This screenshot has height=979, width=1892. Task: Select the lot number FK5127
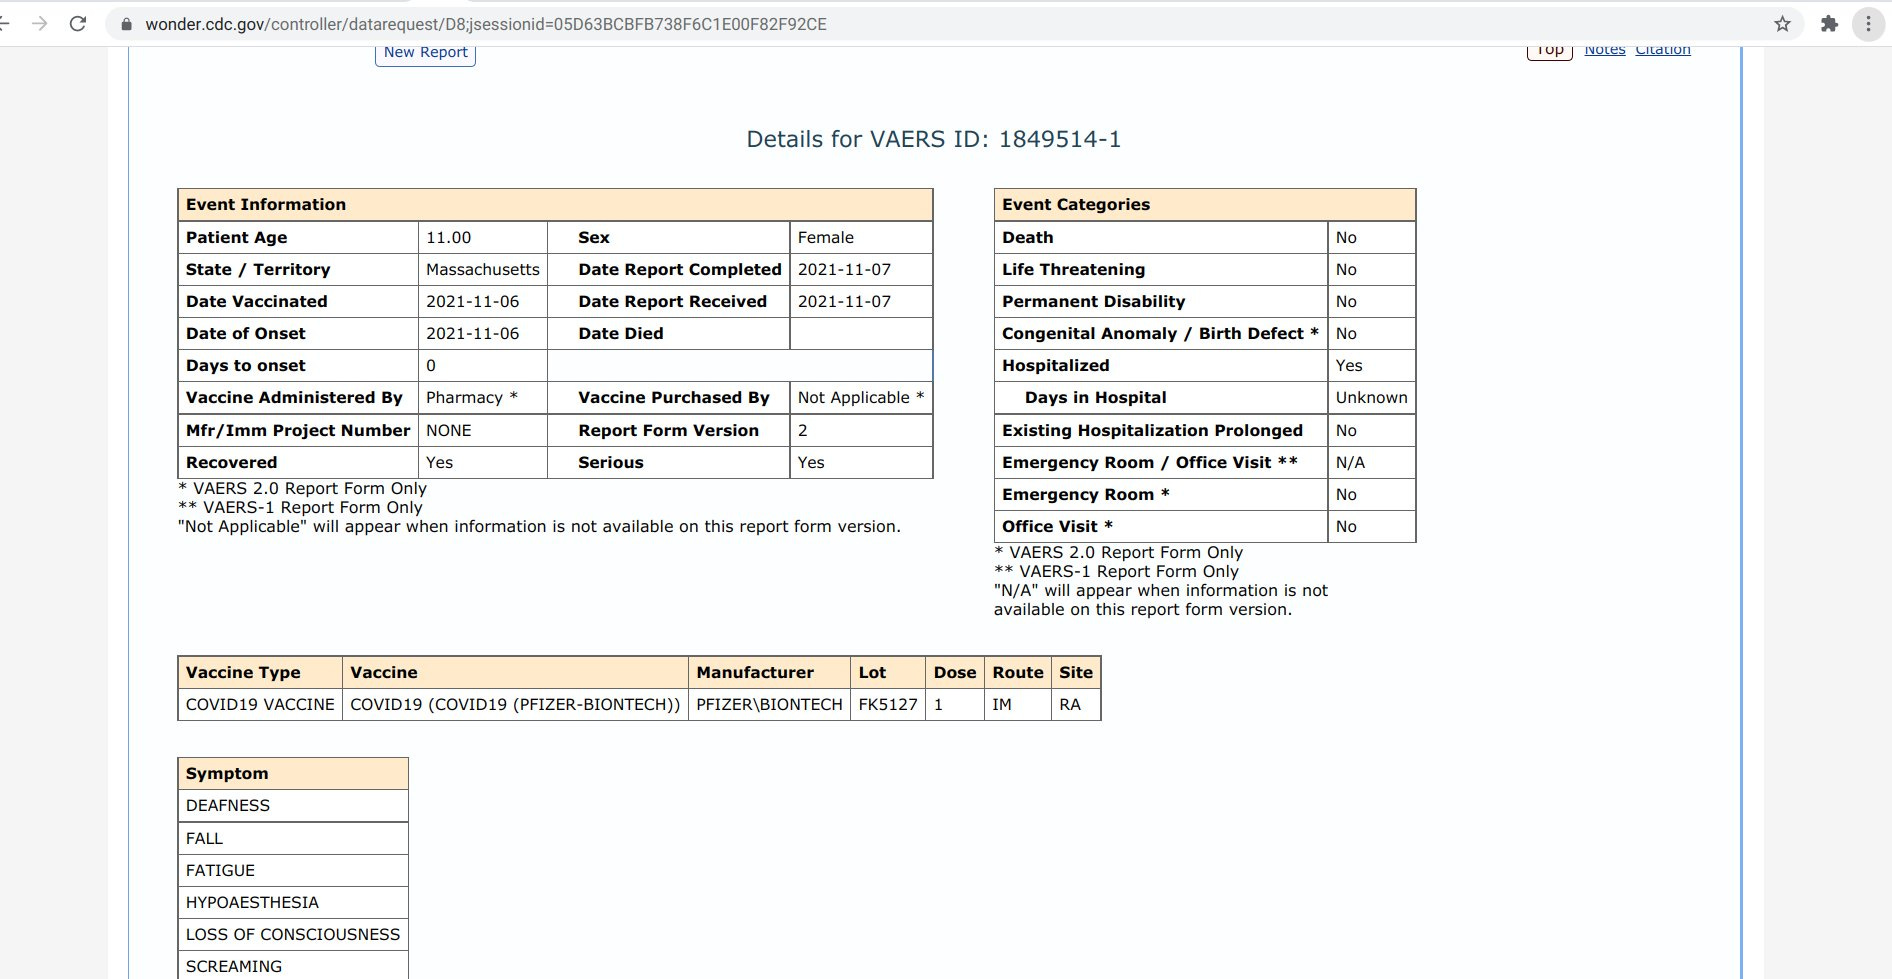888,704
